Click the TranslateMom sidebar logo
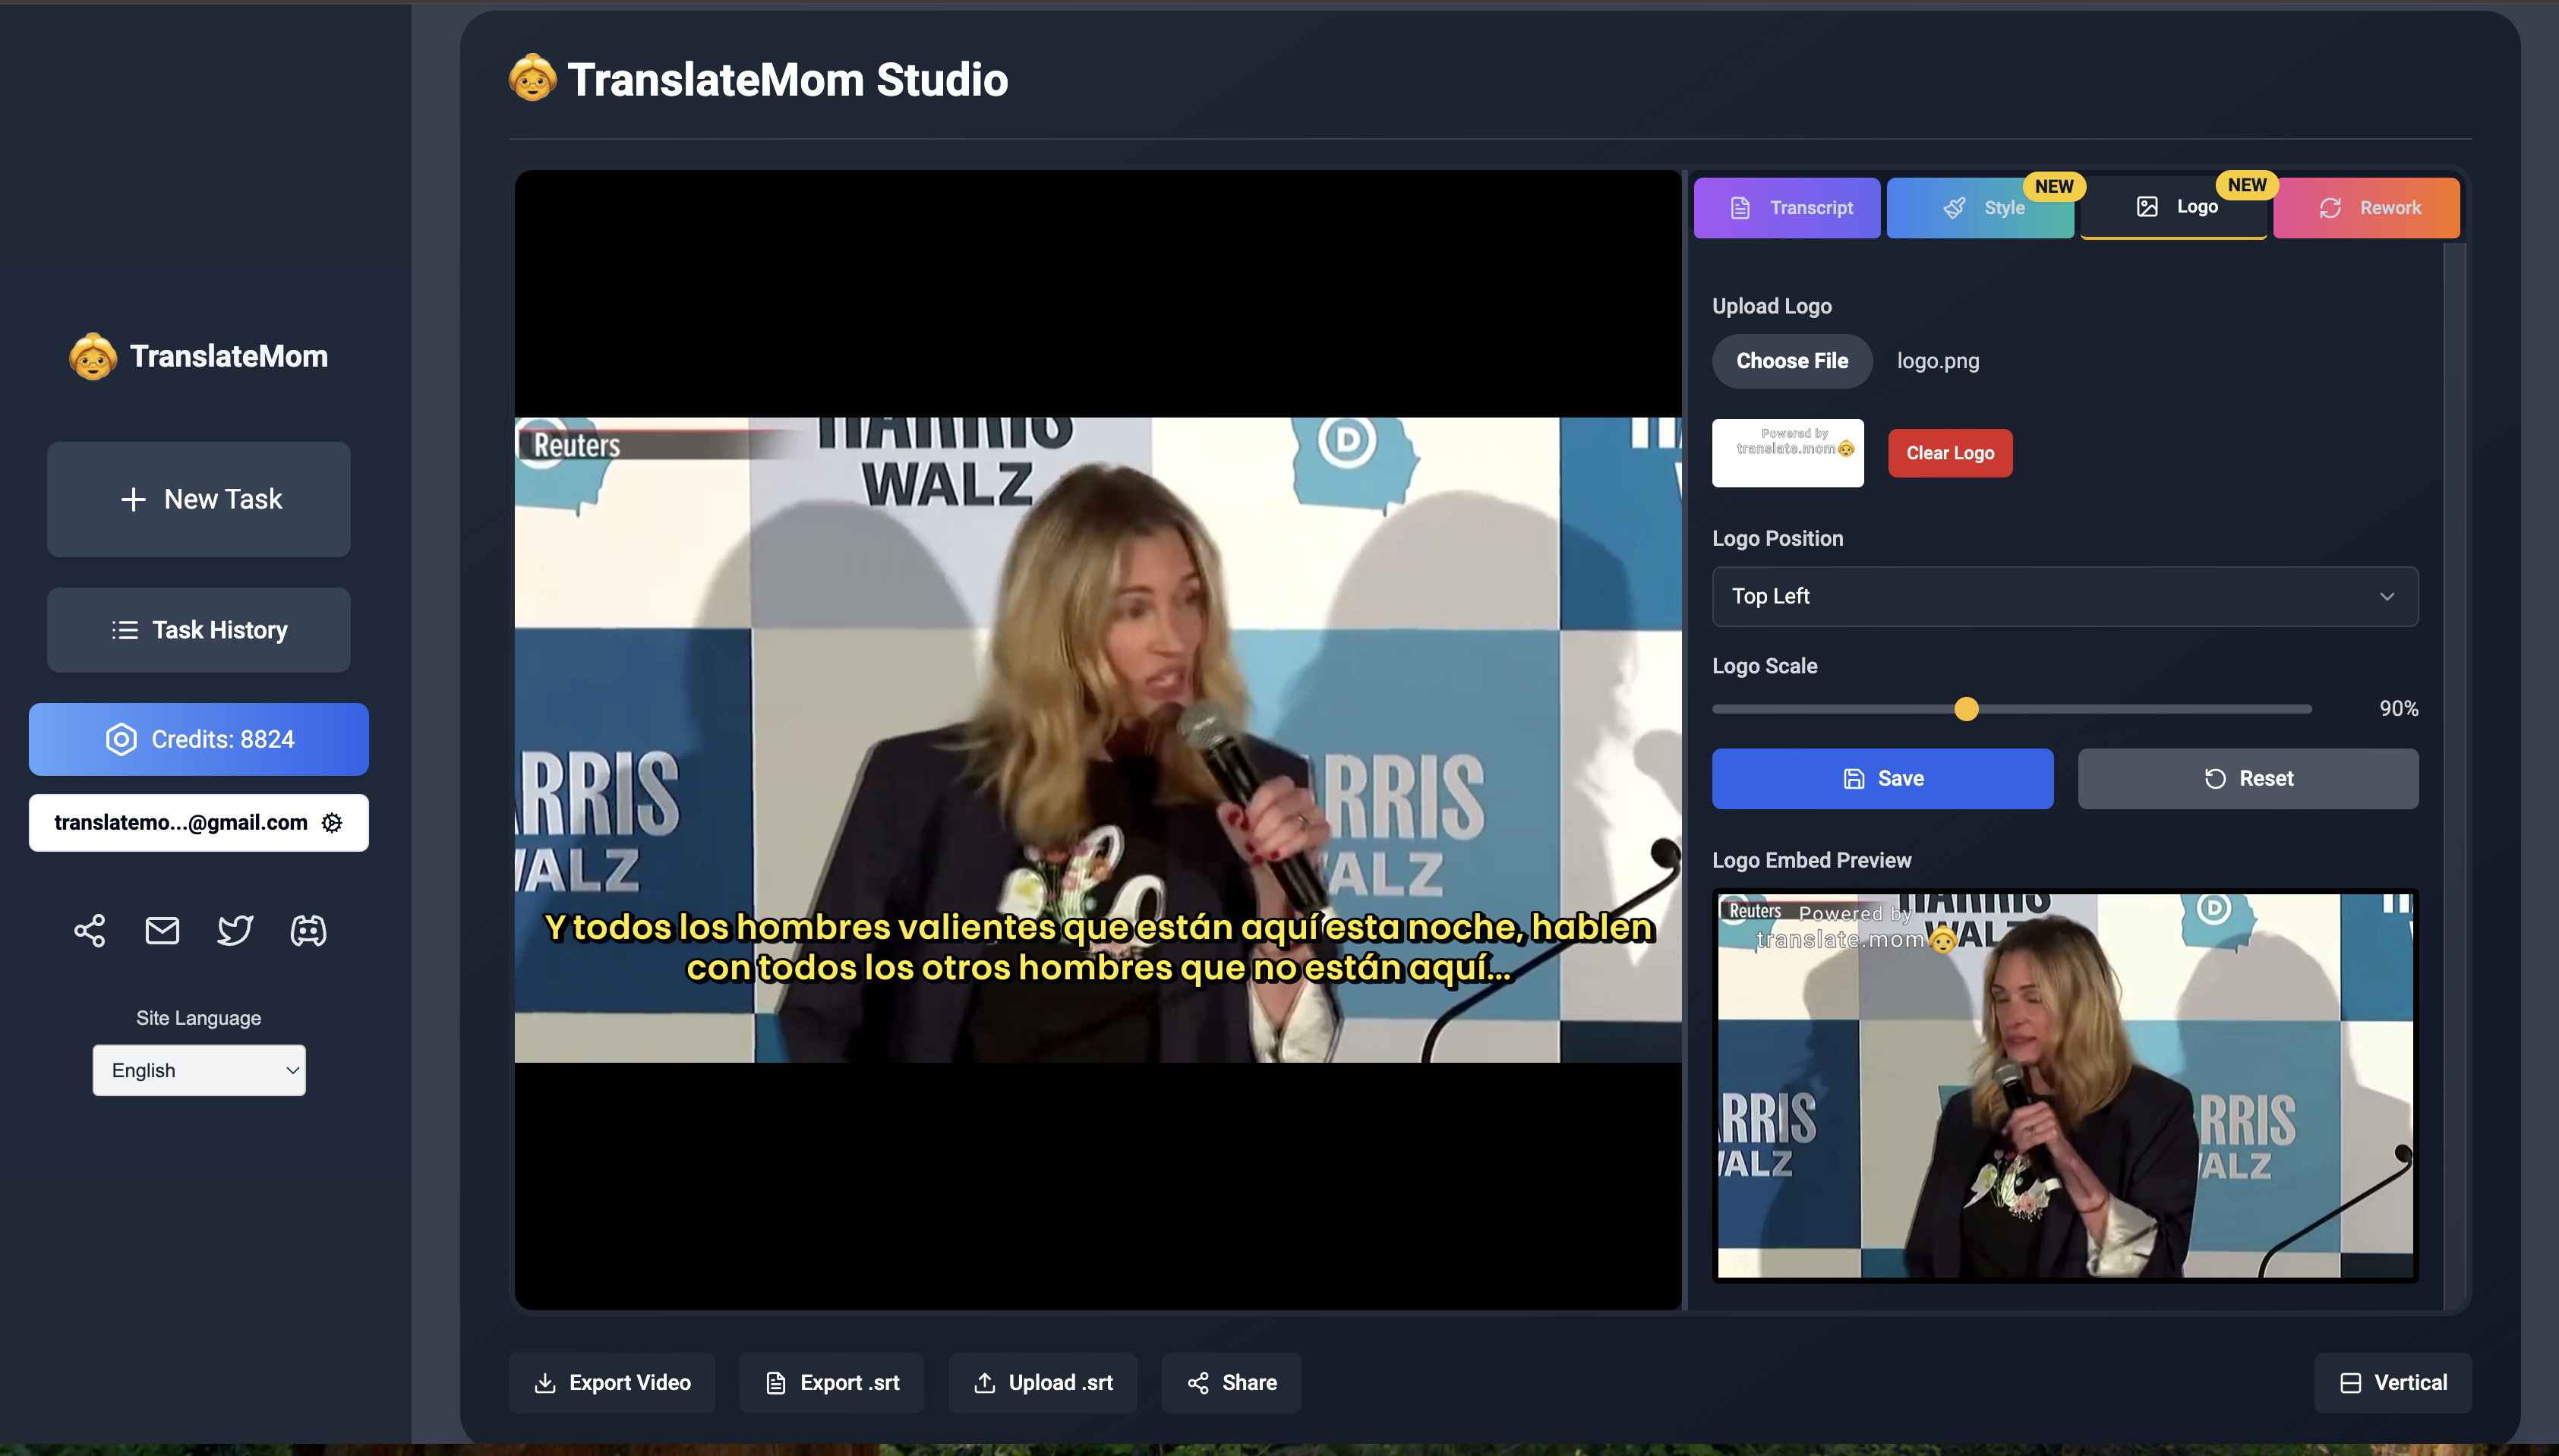Screen dimensions: 2559x1456 coord(198,356)
